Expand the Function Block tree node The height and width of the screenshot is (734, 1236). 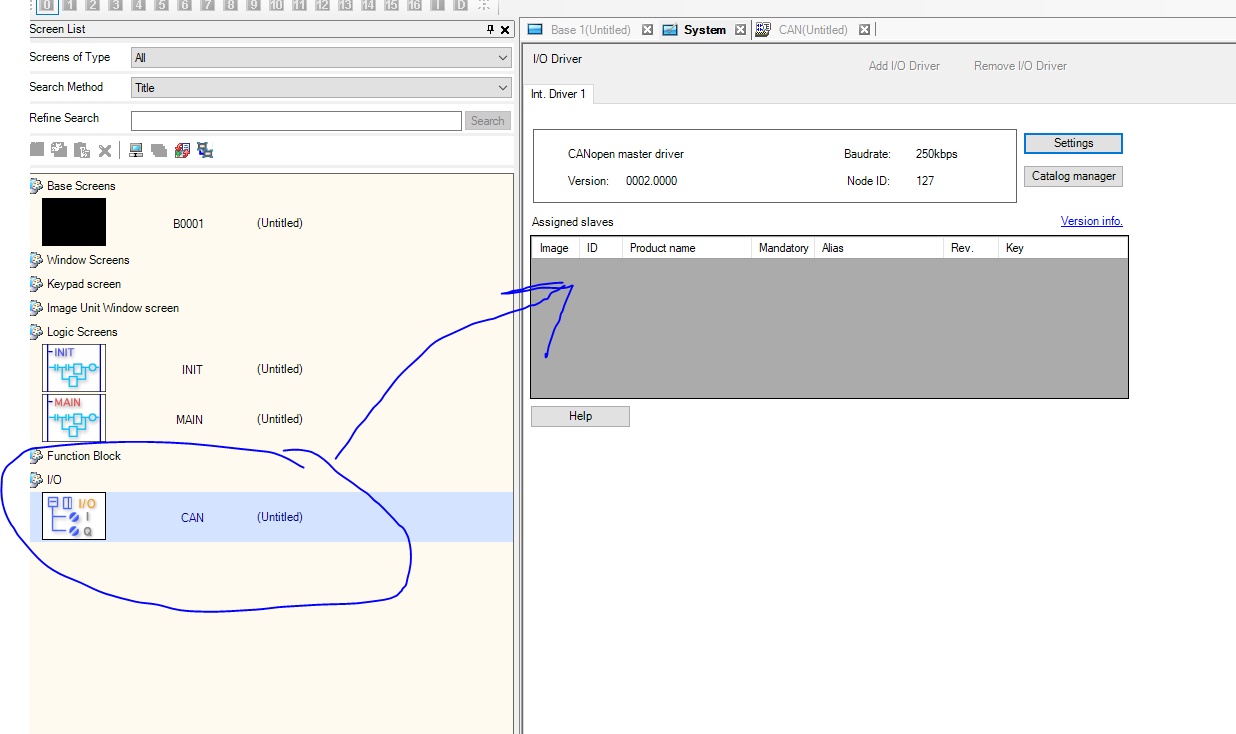pos(37,456)
